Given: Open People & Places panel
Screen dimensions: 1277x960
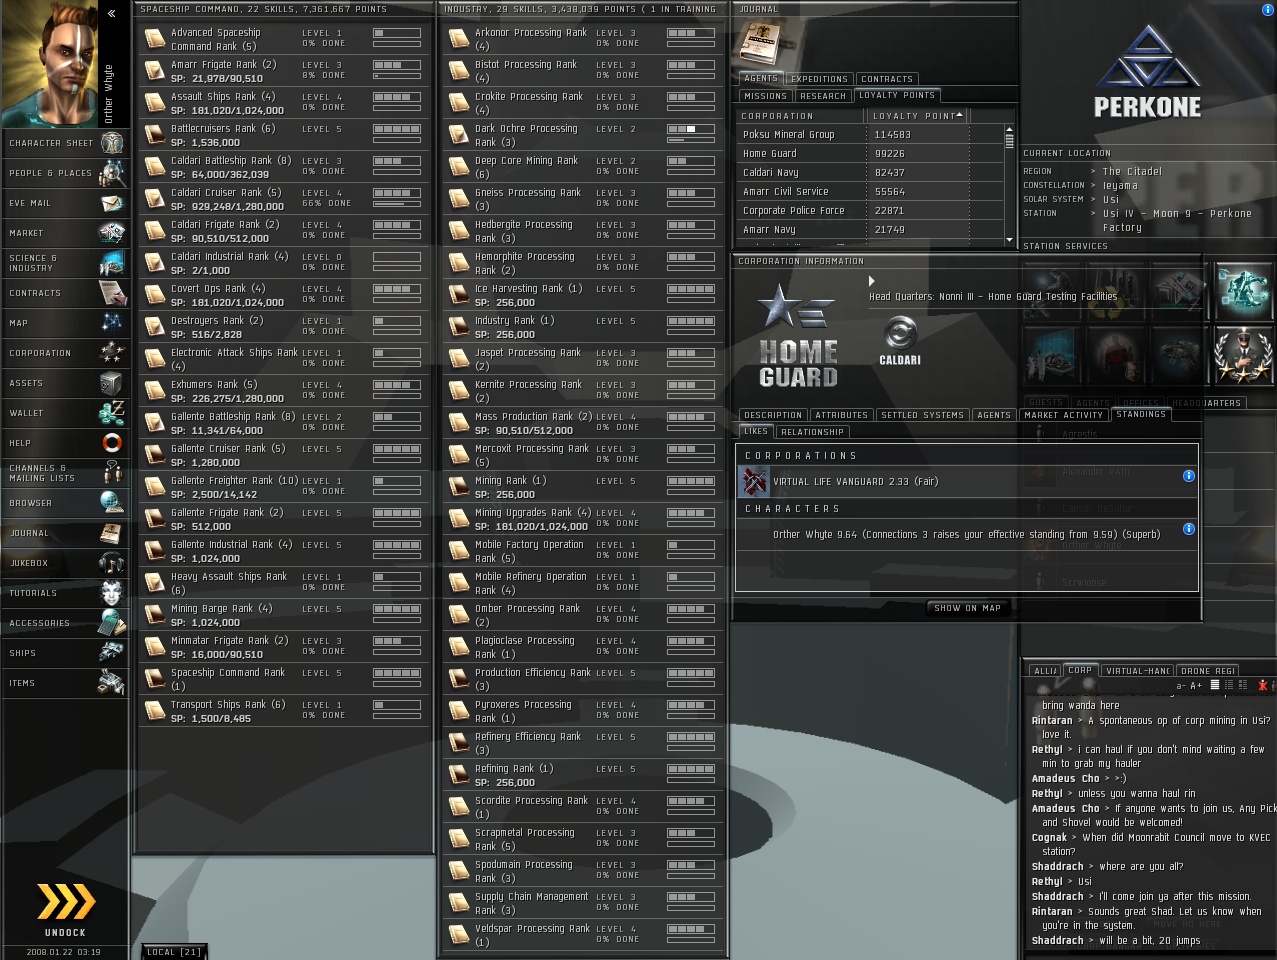Looking at the screenshot, I should [65, 173].
